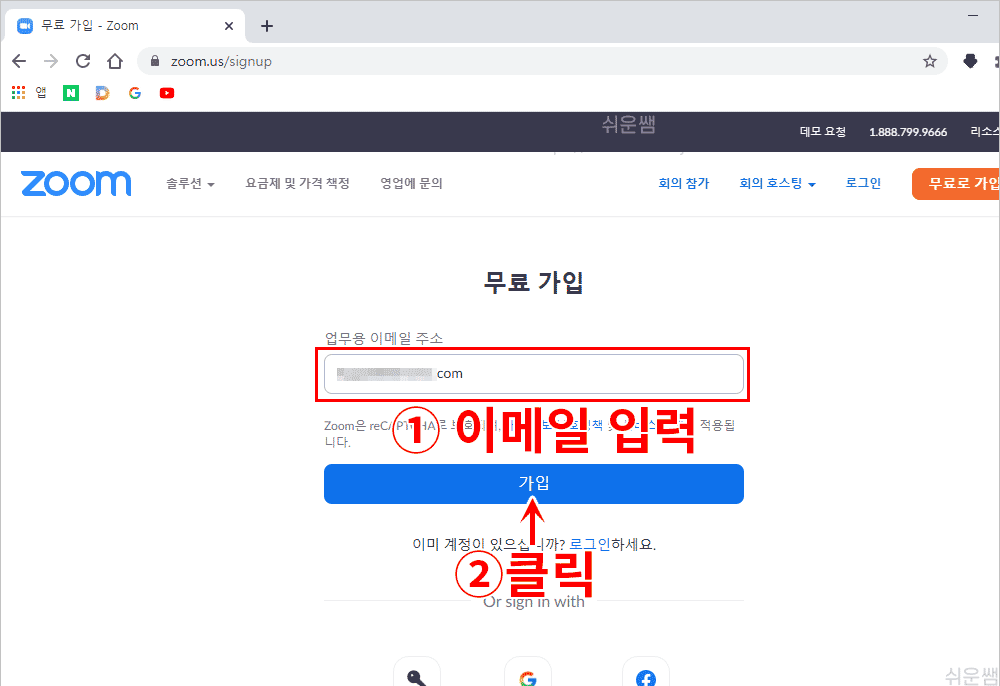1000x686 pixels.
Task: Open the Google bookmark icon
Action: coord(135,93)
